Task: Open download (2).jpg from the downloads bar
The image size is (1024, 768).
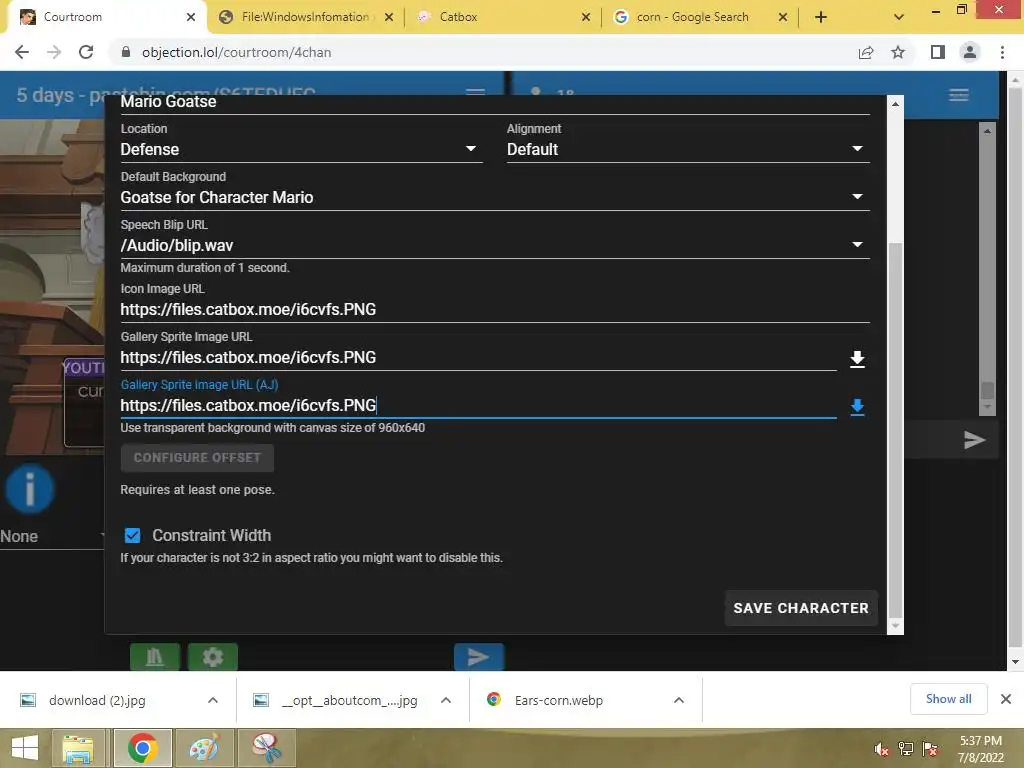Action: click(97, 700)
